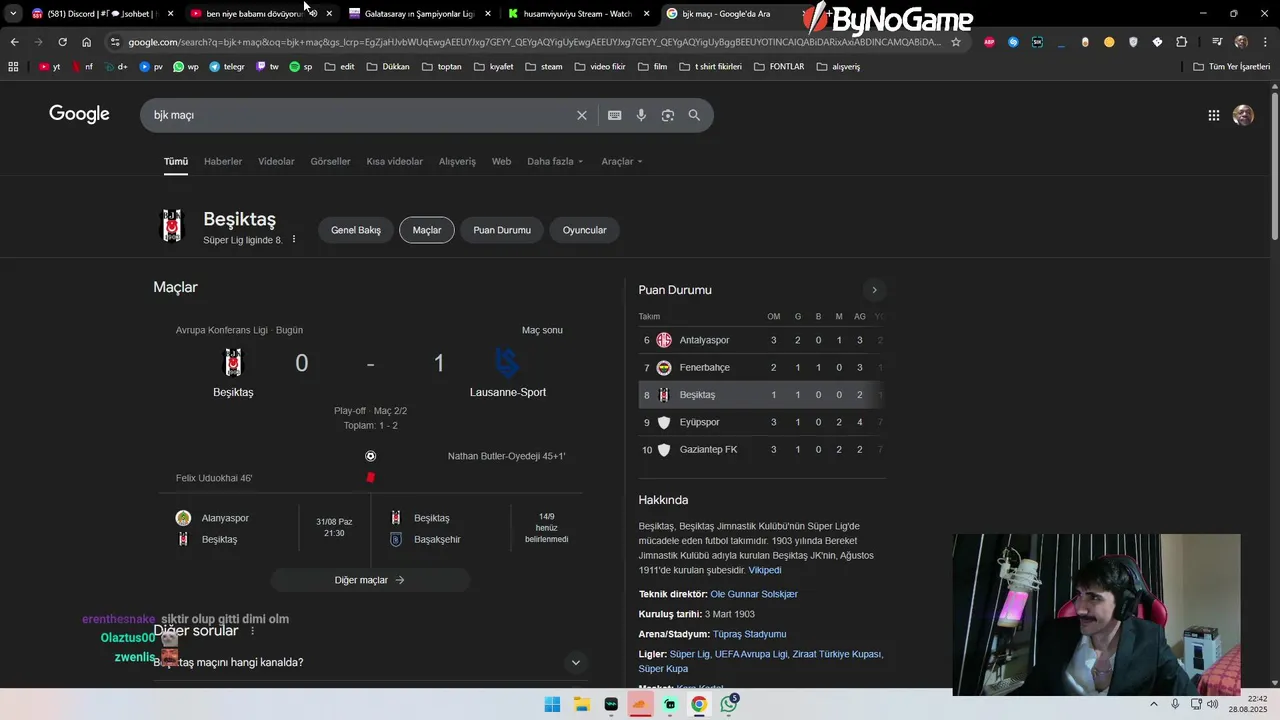The height and width of the screenshot is (720, 1280).
Task: Open the bookmarks apps grid icon
Action: [13, 67]
